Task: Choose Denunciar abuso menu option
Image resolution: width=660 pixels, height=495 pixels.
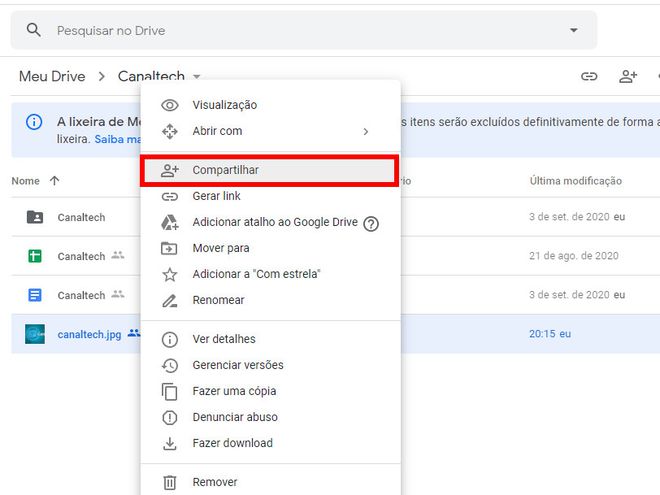Action: tap(270, 417)
